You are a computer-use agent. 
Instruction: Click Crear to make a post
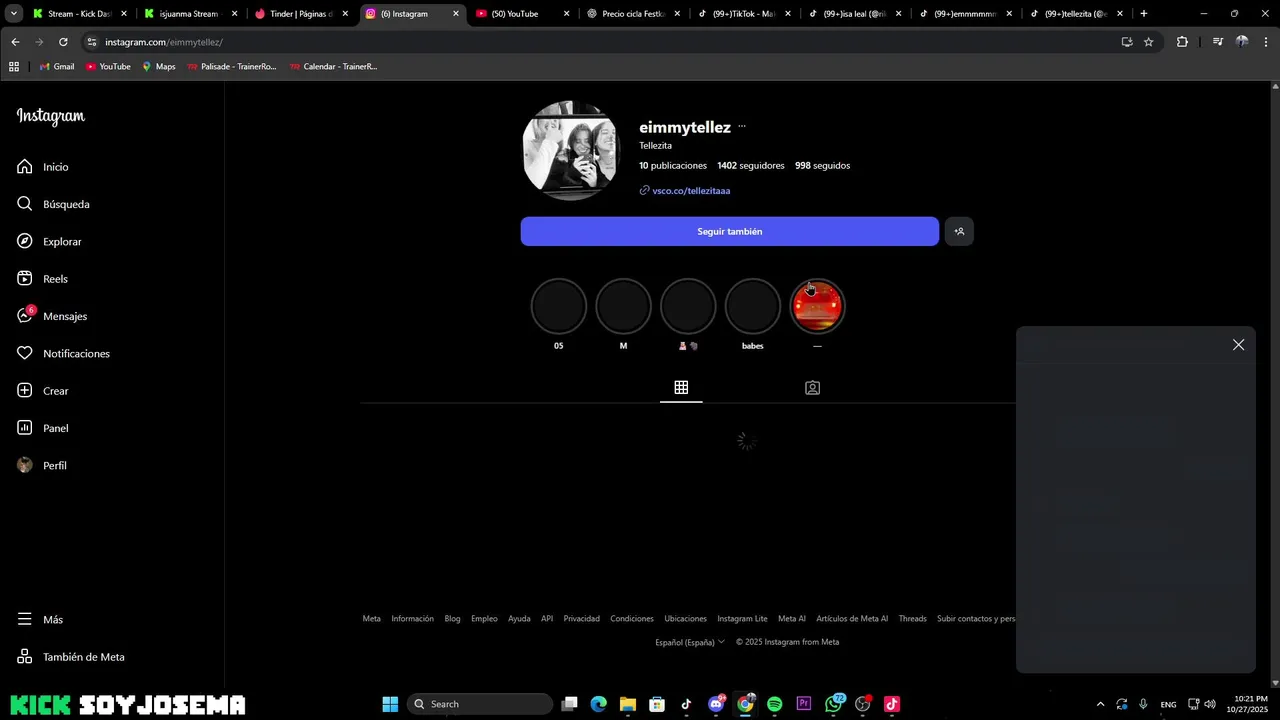43,391
